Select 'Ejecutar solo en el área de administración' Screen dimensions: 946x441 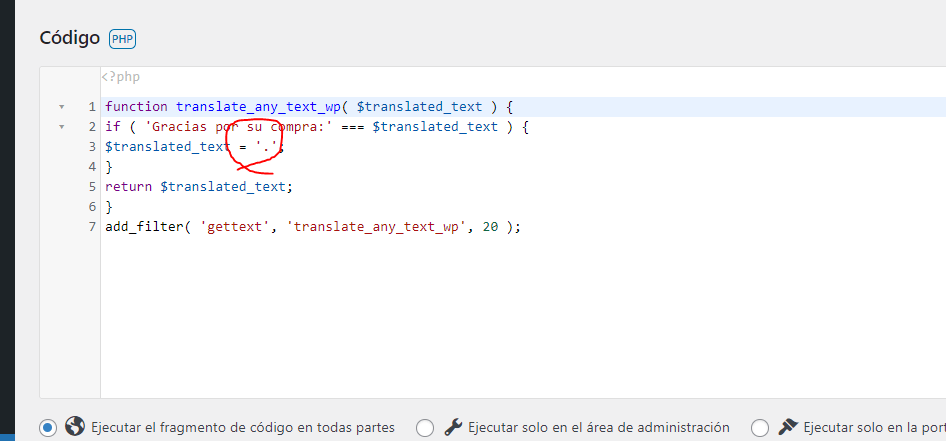[x=425, y=428]
